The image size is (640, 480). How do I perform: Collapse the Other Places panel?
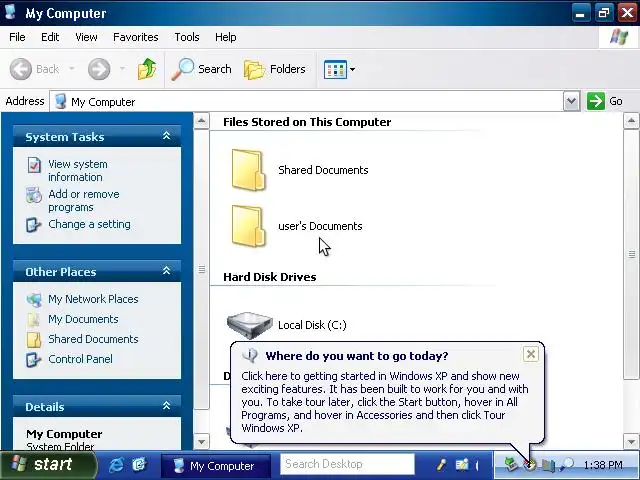(x=166, y=271)
